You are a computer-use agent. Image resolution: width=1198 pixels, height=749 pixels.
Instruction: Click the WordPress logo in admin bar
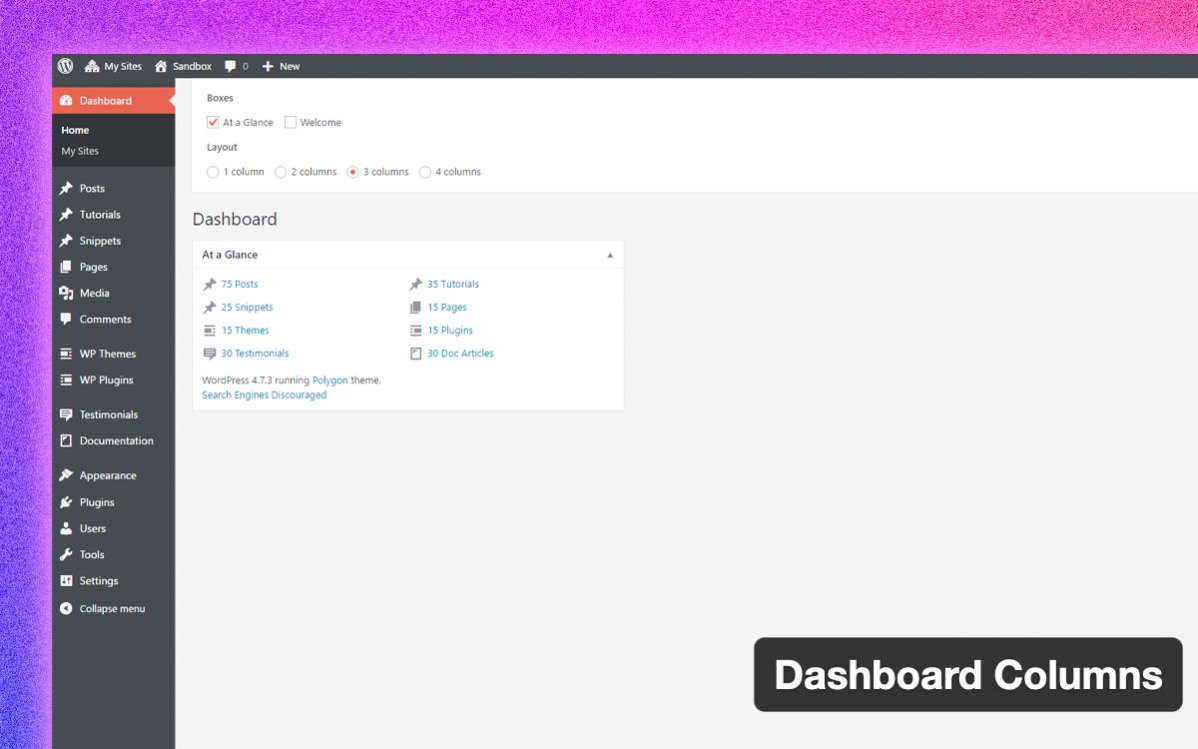66,66
